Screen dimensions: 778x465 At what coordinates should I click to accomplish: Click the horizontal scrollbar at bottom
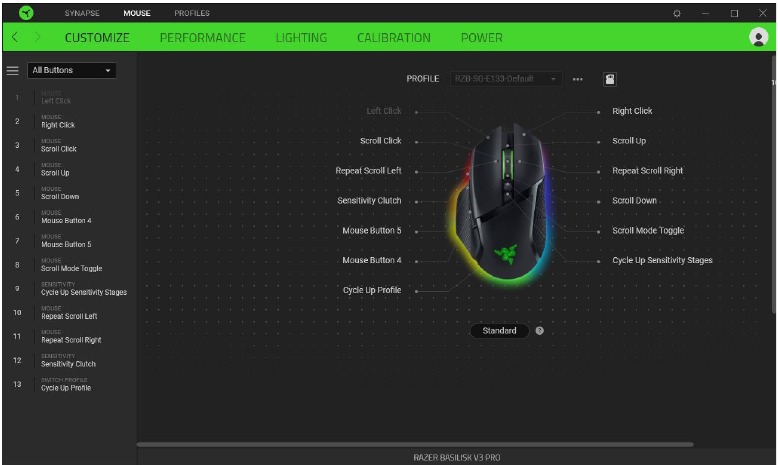pos(415,445)
